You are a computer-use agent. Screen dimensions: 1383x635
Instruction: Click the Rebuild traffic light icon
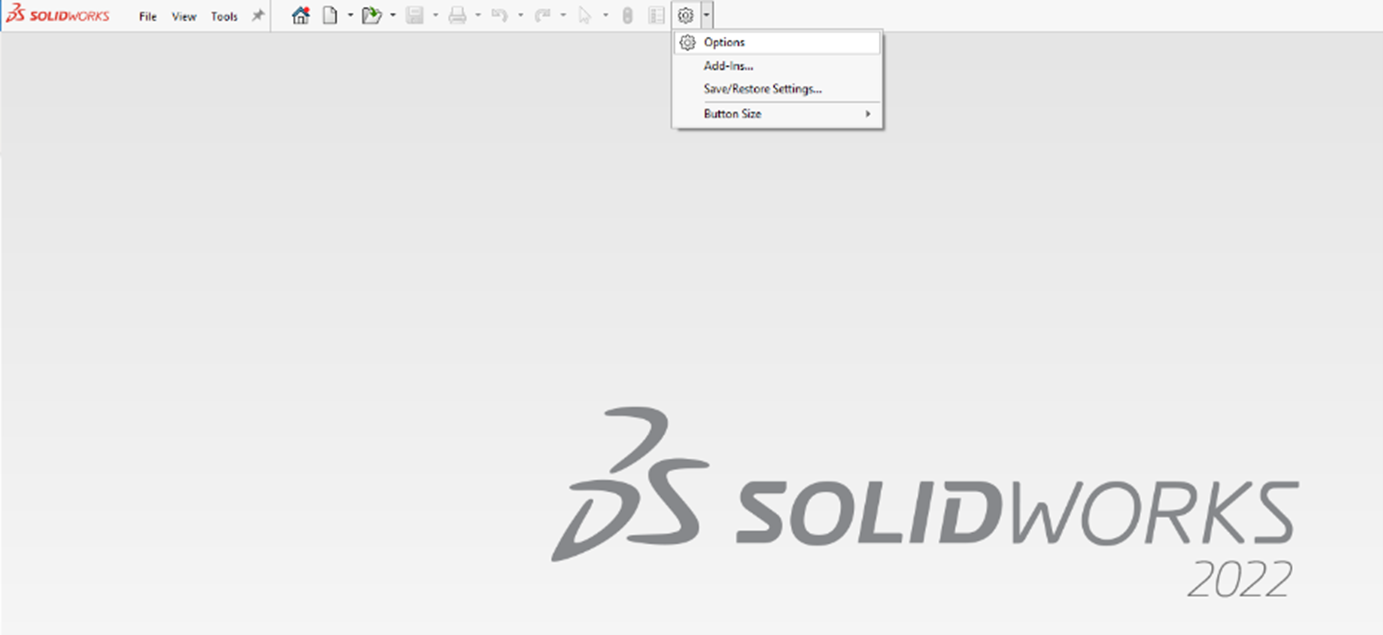coord(627,16)
